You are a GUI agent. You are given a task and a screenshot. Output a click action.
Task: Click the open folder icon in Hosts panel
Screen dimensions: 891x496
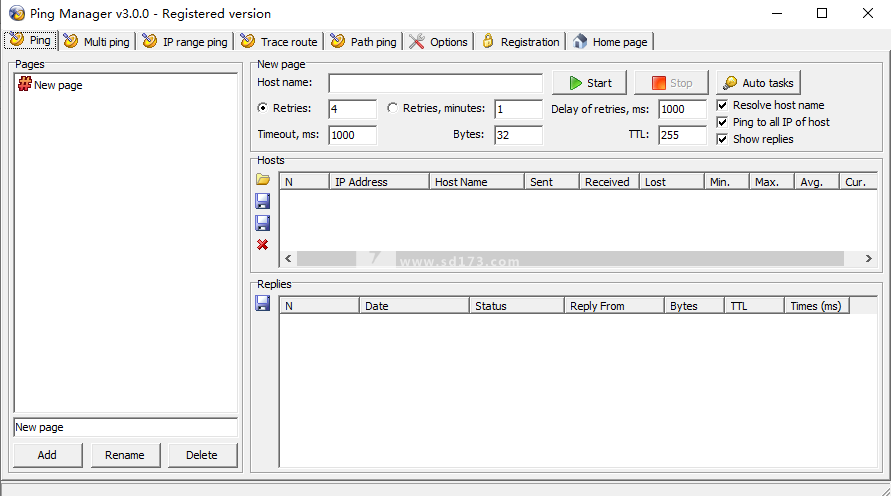(263, 180)
